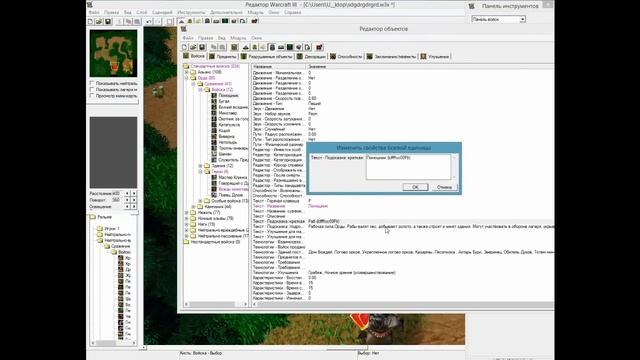
Task: Click active Object Editor icon in Object Editor toolbar
Action: 272,47
